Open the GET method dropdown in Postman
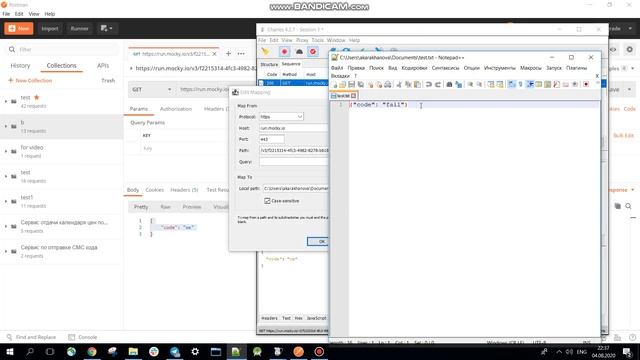 tap(151, 89)
